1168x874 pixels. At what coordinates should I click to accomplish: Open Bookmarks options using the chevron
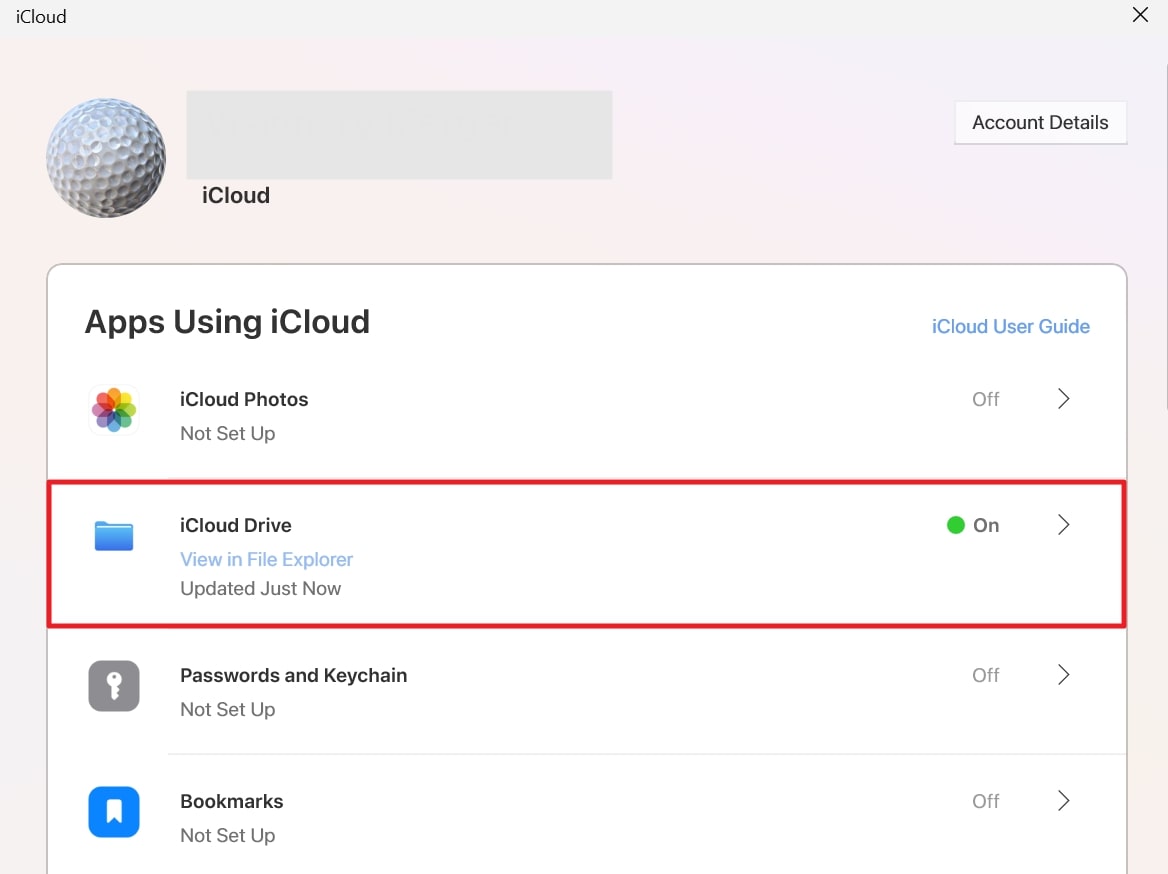point(1063,801)
